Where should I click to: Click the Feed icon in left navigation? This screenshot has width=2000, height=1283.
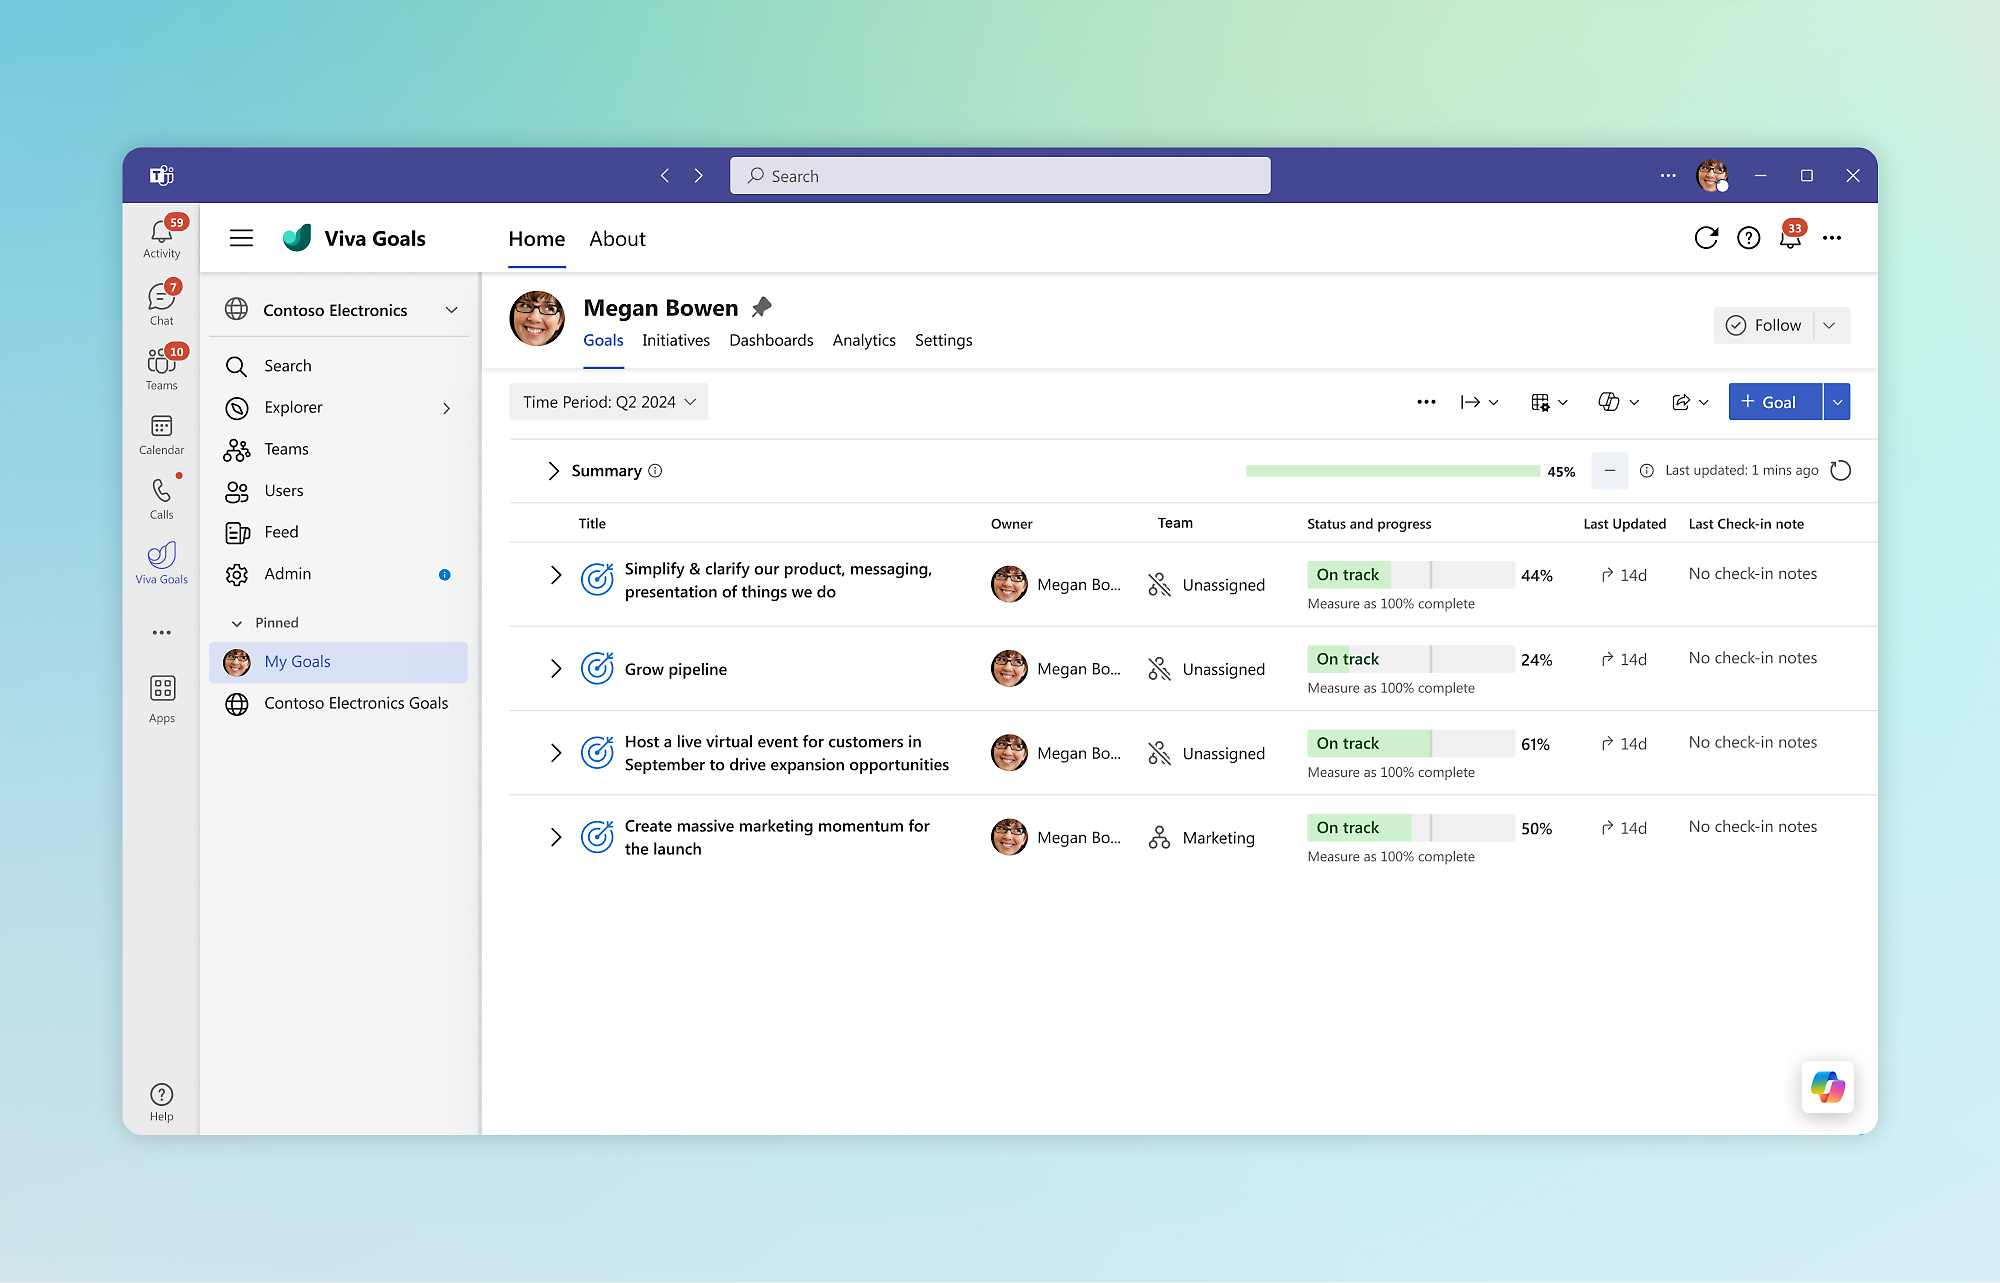tap(236, 531)
